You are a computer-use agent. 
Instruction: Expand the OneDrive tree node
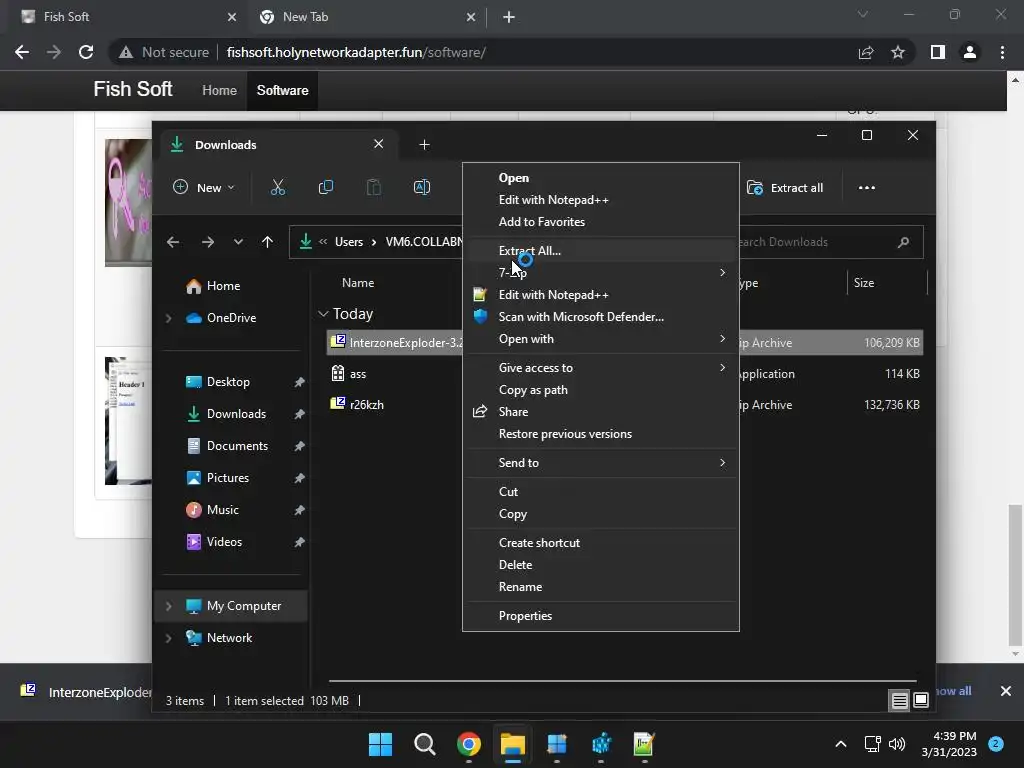(168, 318)
